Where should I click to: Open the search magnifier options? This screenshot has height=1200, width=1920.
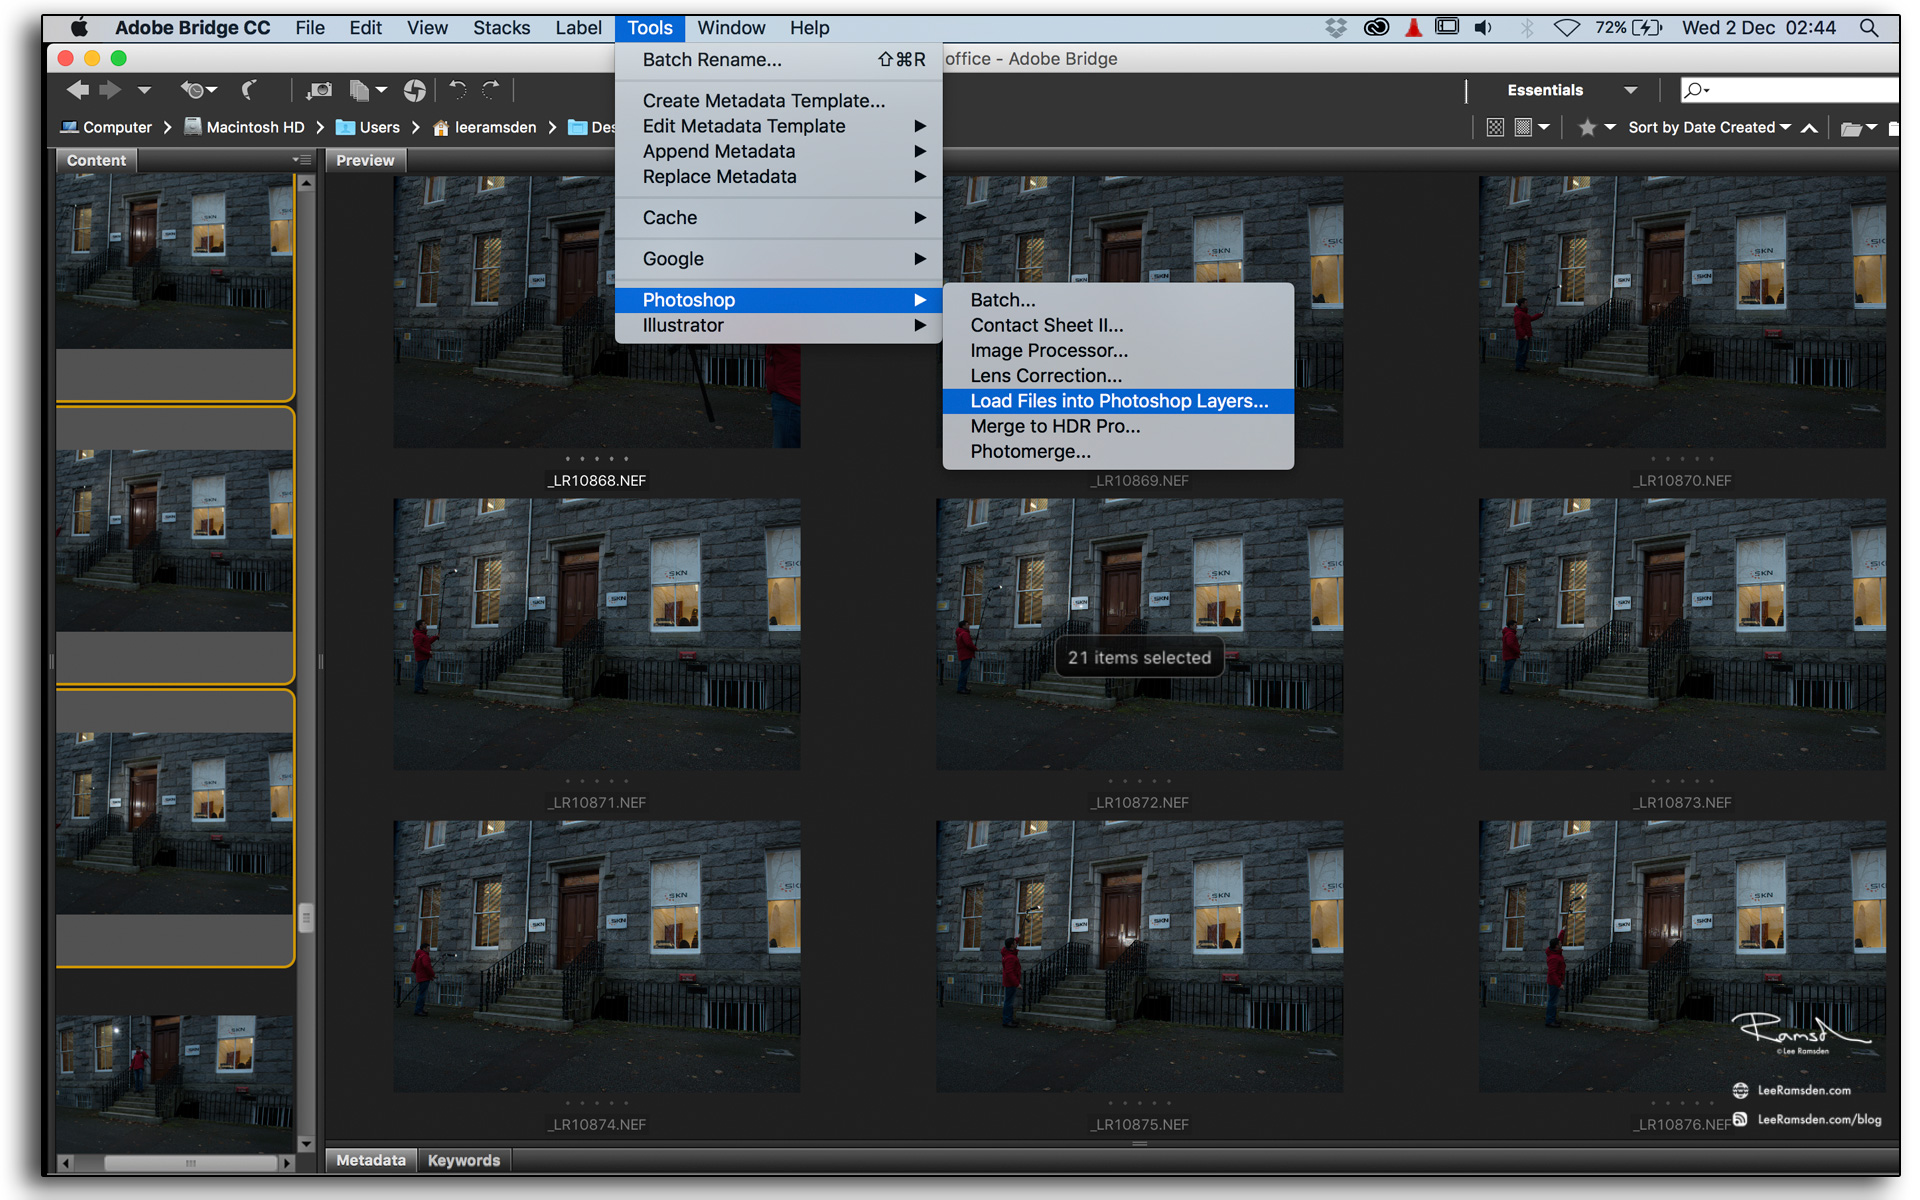pyautogui.click(x=1696, y=90)
